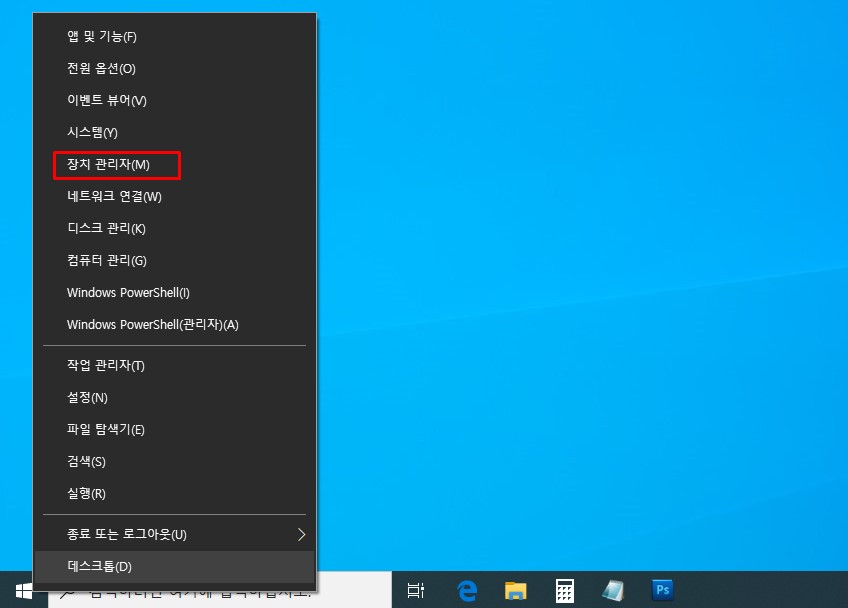This screenshot has height=608, width=848.
Task: Launch Photoshop from the taskbar
Action: pyautogui.click(x=662, y=589)
